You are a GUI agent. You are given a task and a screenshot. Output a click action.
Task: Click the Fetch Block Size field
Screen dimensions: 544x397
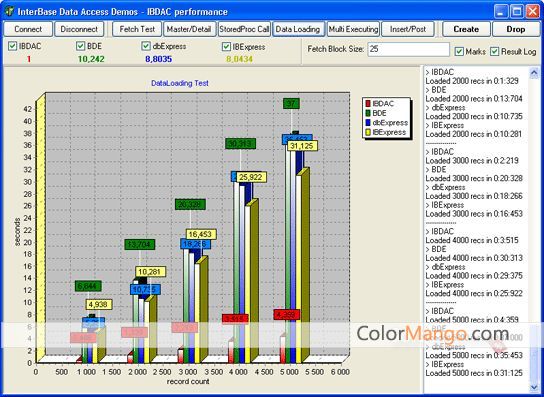pyautogui.click(x=409, y=49)
